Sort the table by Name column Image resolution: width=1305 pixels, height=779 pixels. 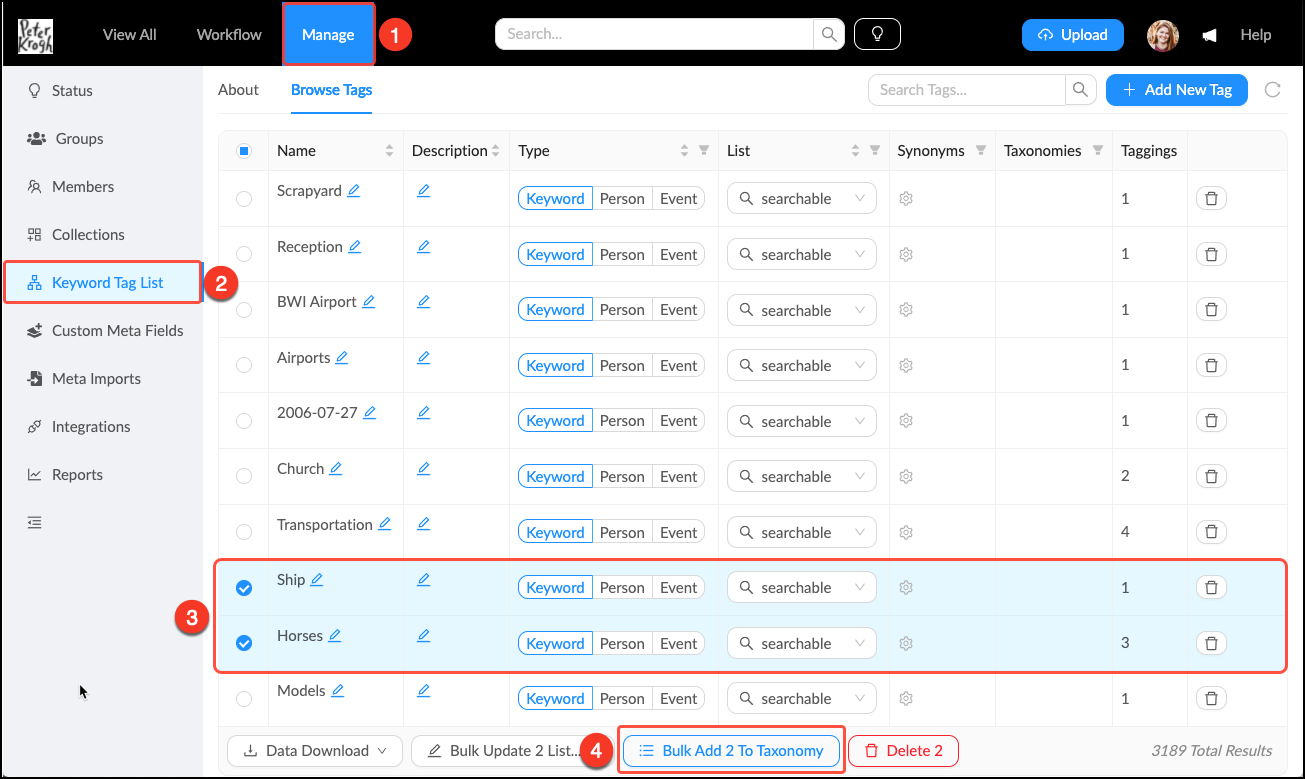pos(389,151)
